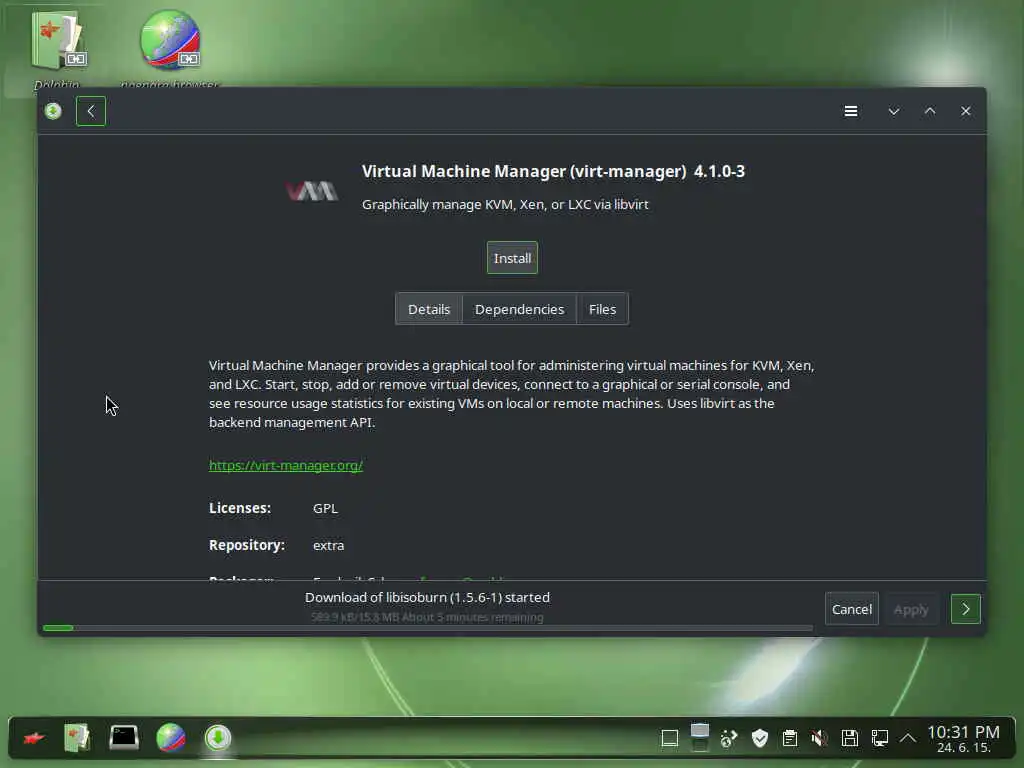
Task: Click the show desktop tray icon
Action: point(669,739)
